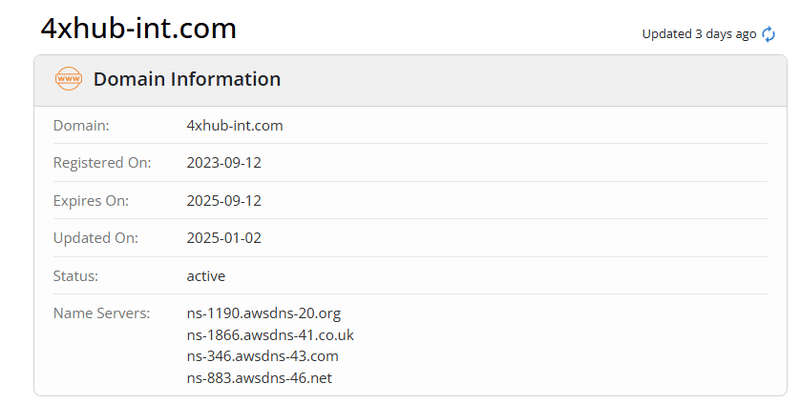Click the Expires On: label

click(91, 200)
